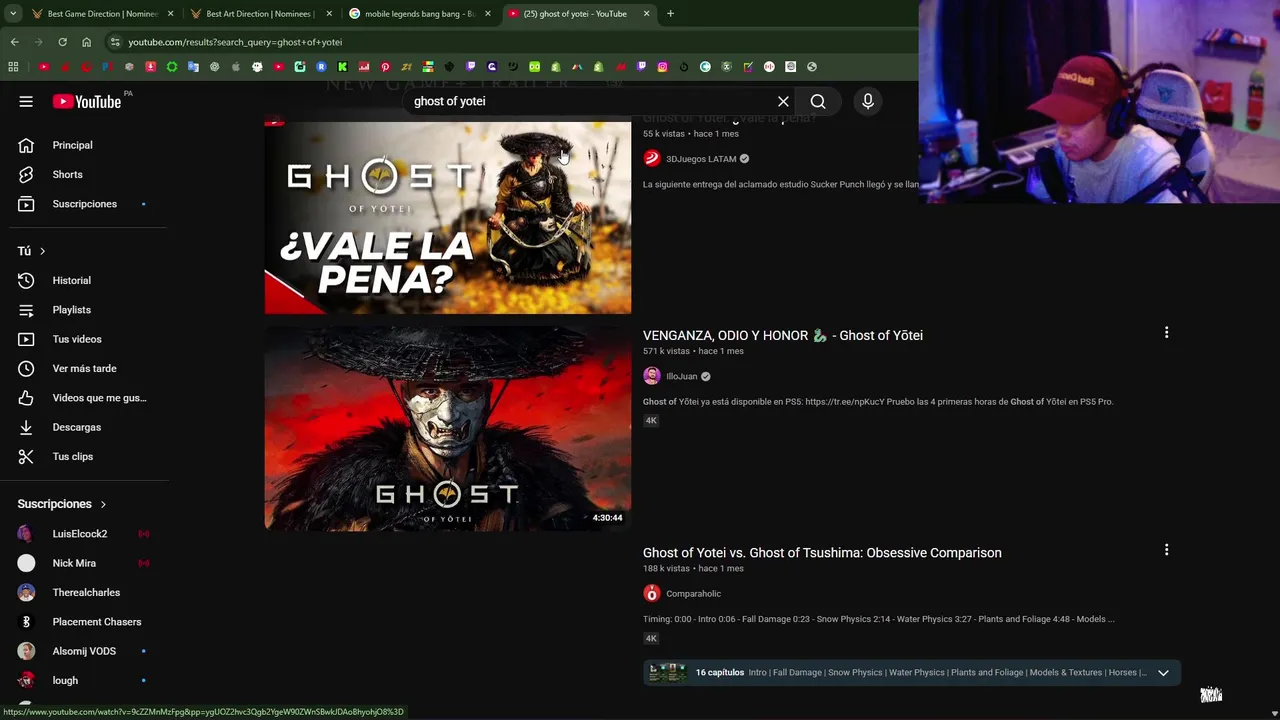Go forward with the browser forward arrow
This screenshot has height=720, width=1280.
38,42
